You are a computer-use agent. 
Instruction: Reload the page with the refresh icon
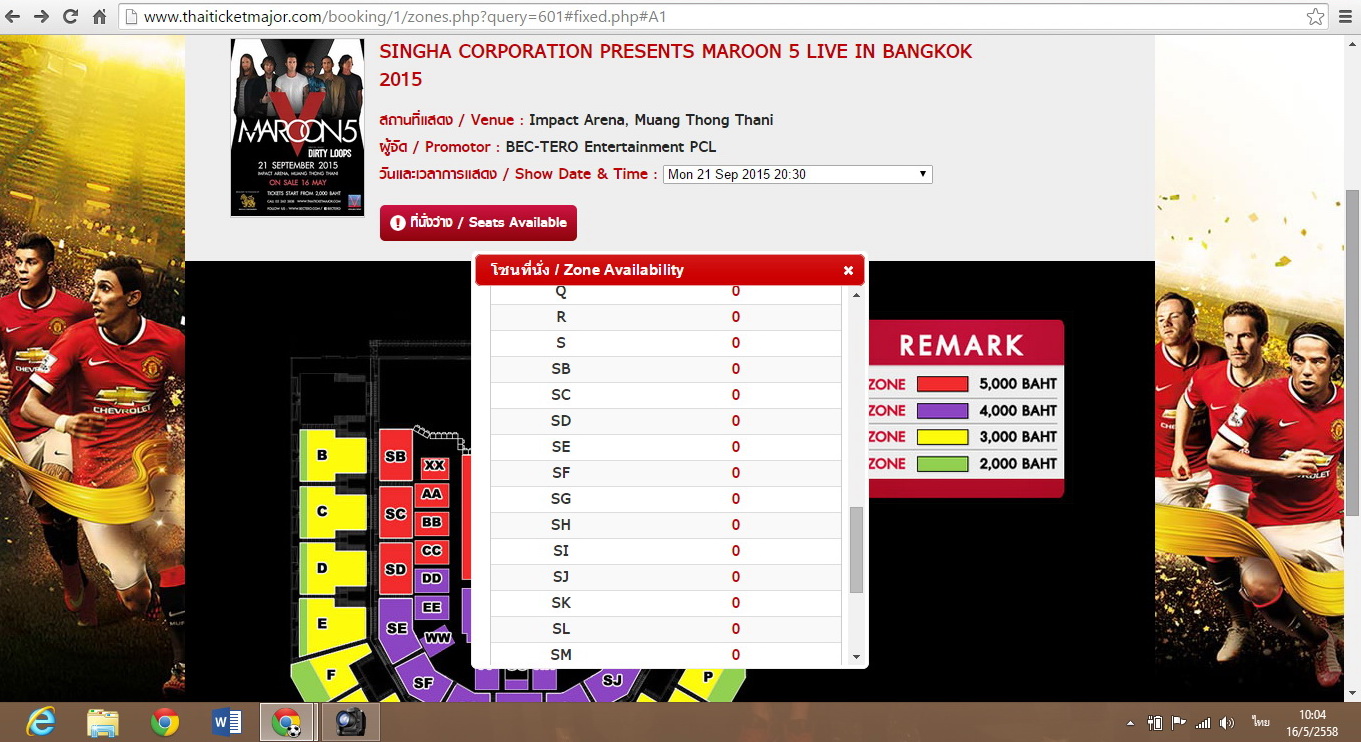[70, 17]
